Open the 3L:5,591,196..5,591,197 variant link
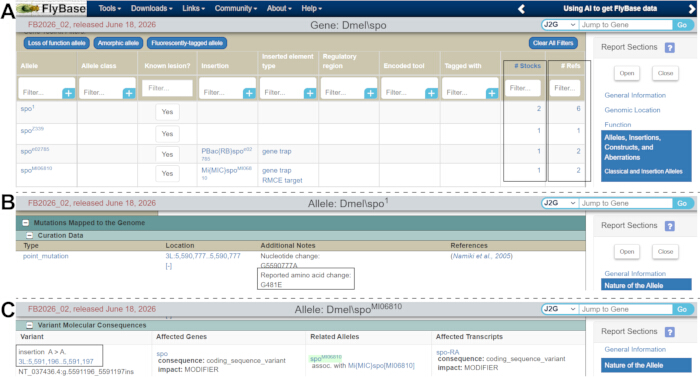The height and width of the screenshot is (377, 700). pyautogui.click(x=56, y=361)
